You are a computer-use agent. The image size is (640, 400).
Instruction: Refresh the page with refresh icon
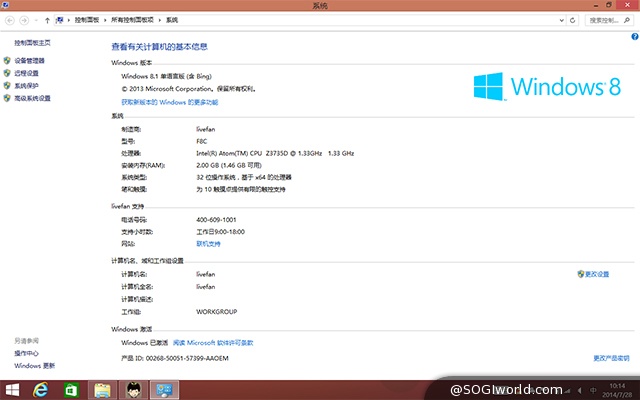point(572,20)
